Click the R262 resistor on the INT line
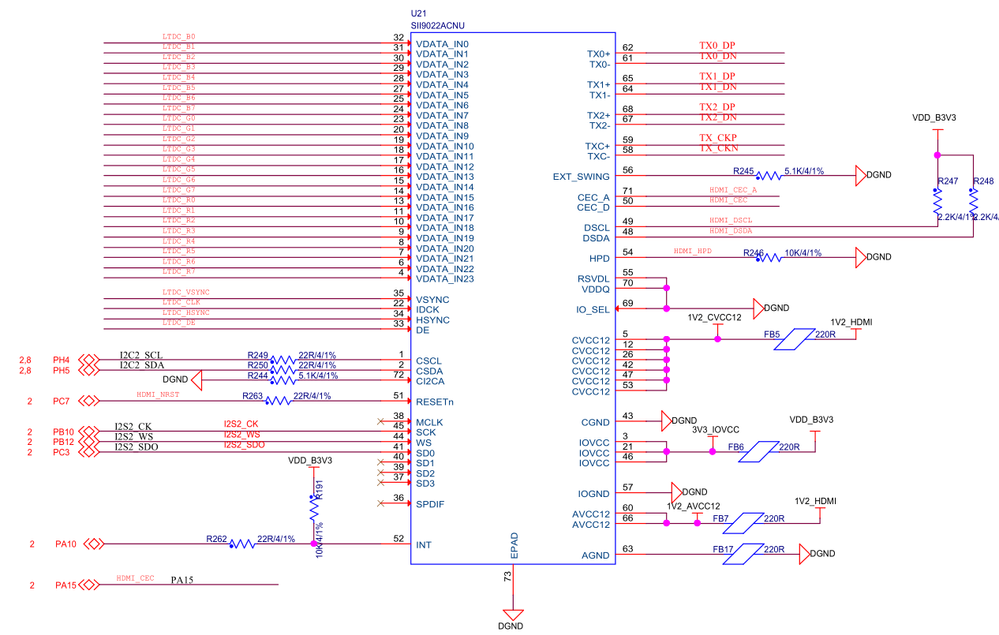Screen dimensions: 999x635 [x=242, y=544]
